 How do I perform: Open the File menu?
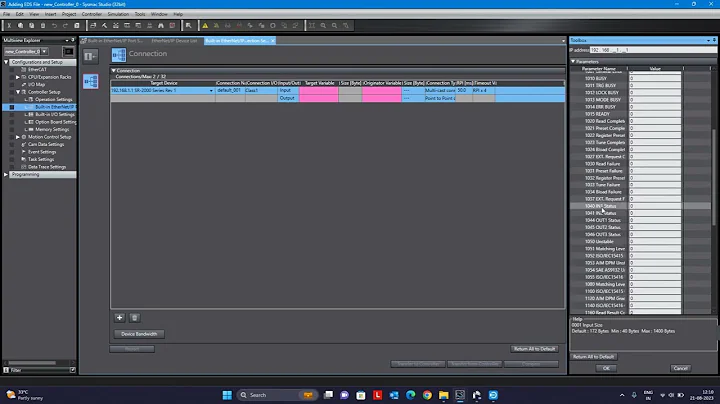point(6,14)
